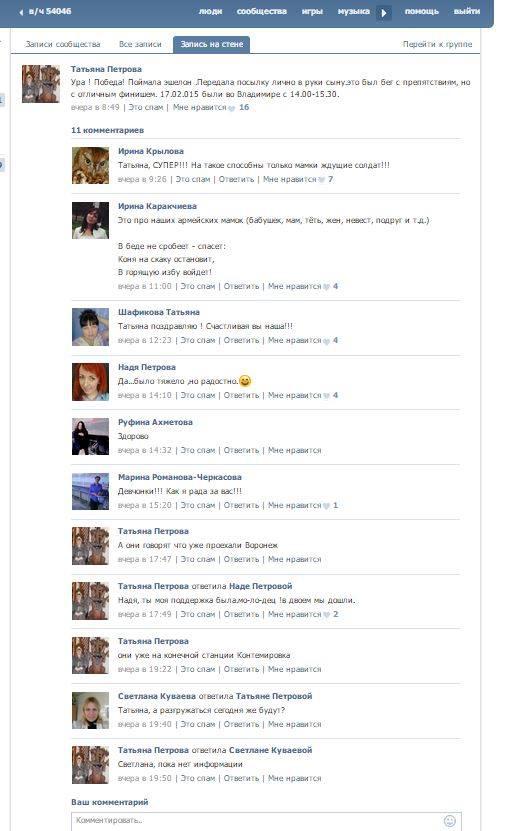Follow the Перейти к группе link
This screenshot has height=831, width=507.
coord(437,44)
